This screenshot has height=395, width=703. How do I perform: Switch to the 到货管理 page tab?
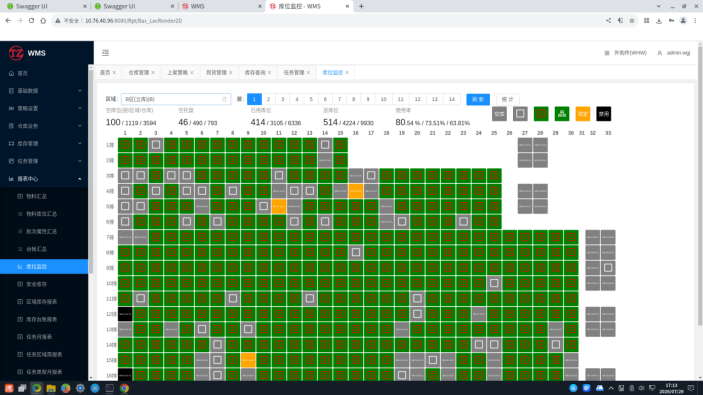pos(217,73)
